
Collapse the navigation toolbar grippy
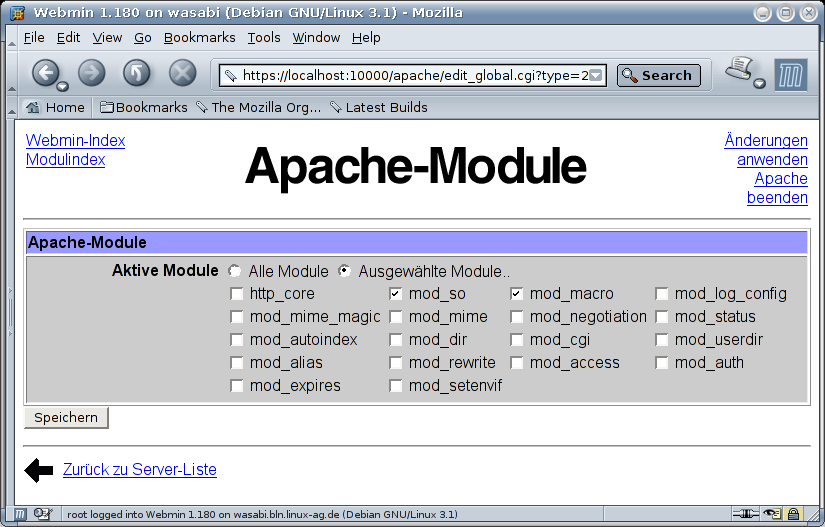click(x=12, y=73)
